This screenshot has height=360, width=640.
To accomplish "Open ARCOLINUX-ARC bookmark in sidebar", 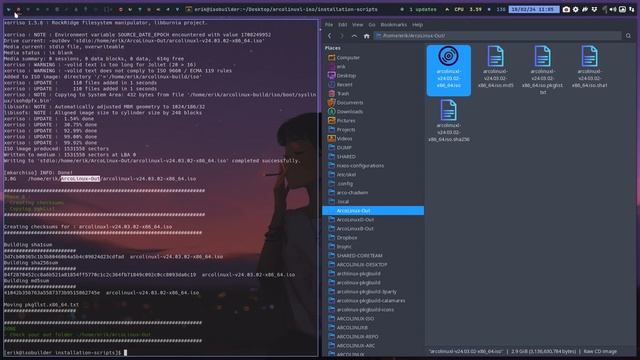I will click(x=352, y=345).
